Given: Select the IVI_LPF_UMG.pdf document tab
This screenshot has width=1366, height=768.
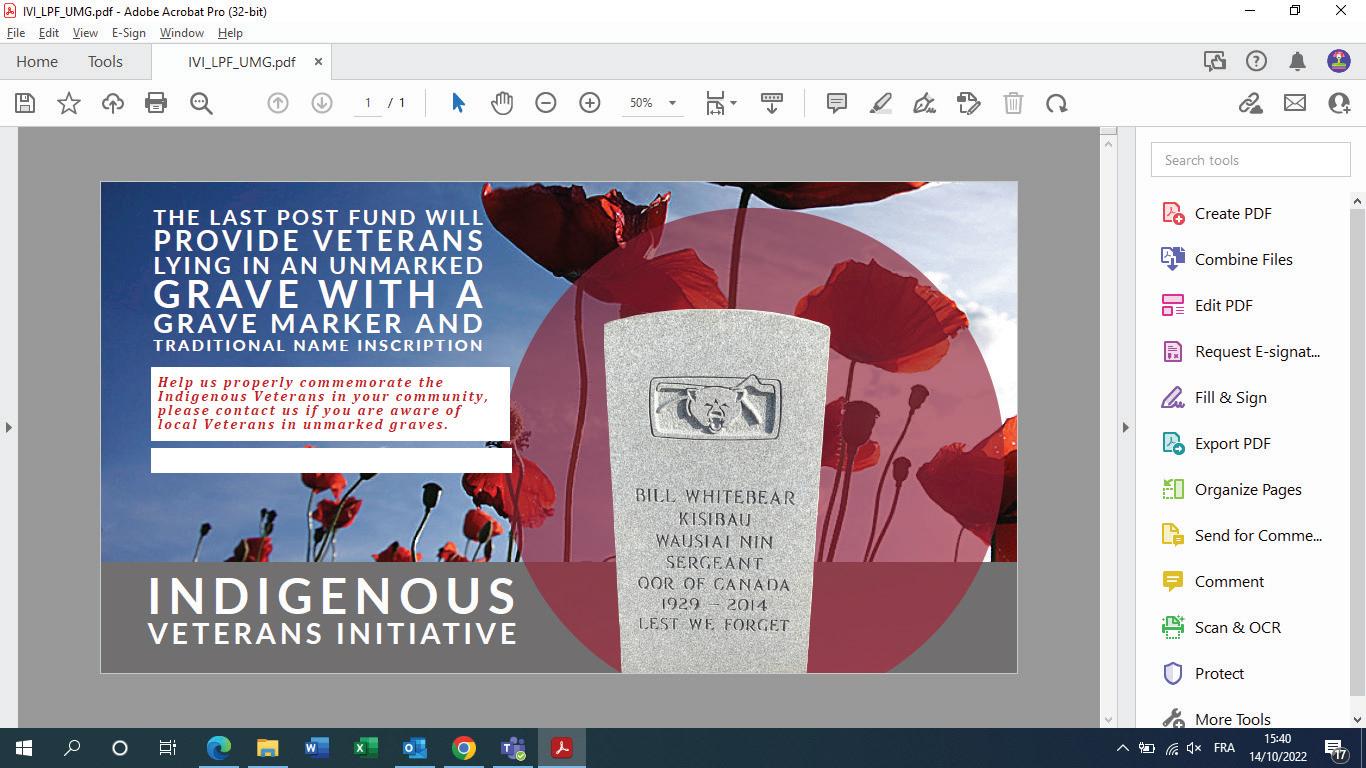Looking at the screenshot, I should [x=242, y=61].
